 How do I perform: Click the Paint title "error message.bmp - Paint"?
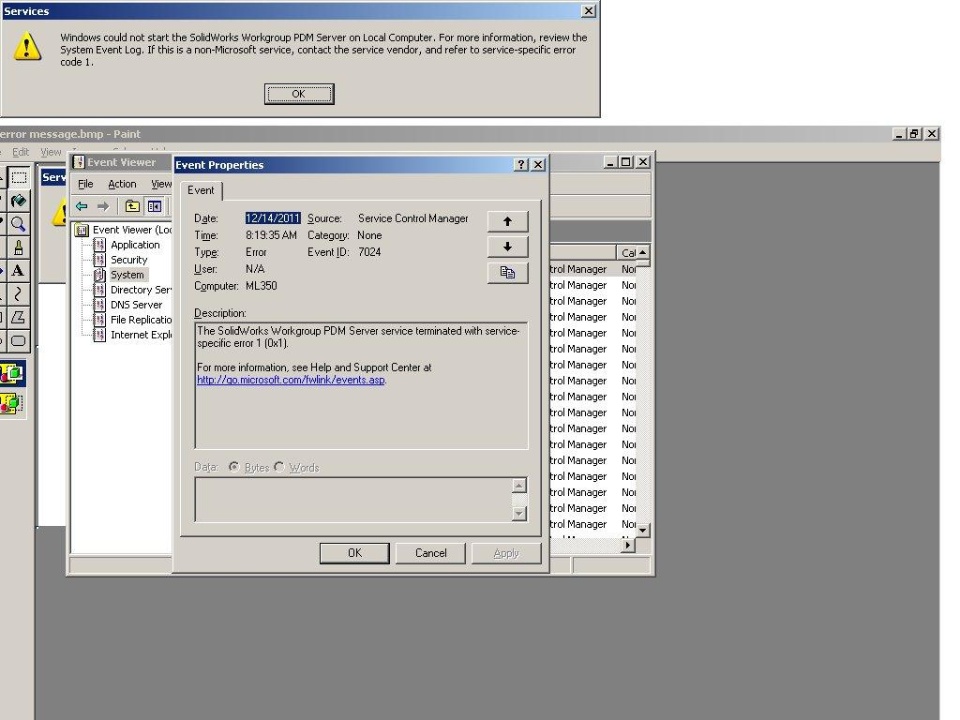(x=70, y=134)
